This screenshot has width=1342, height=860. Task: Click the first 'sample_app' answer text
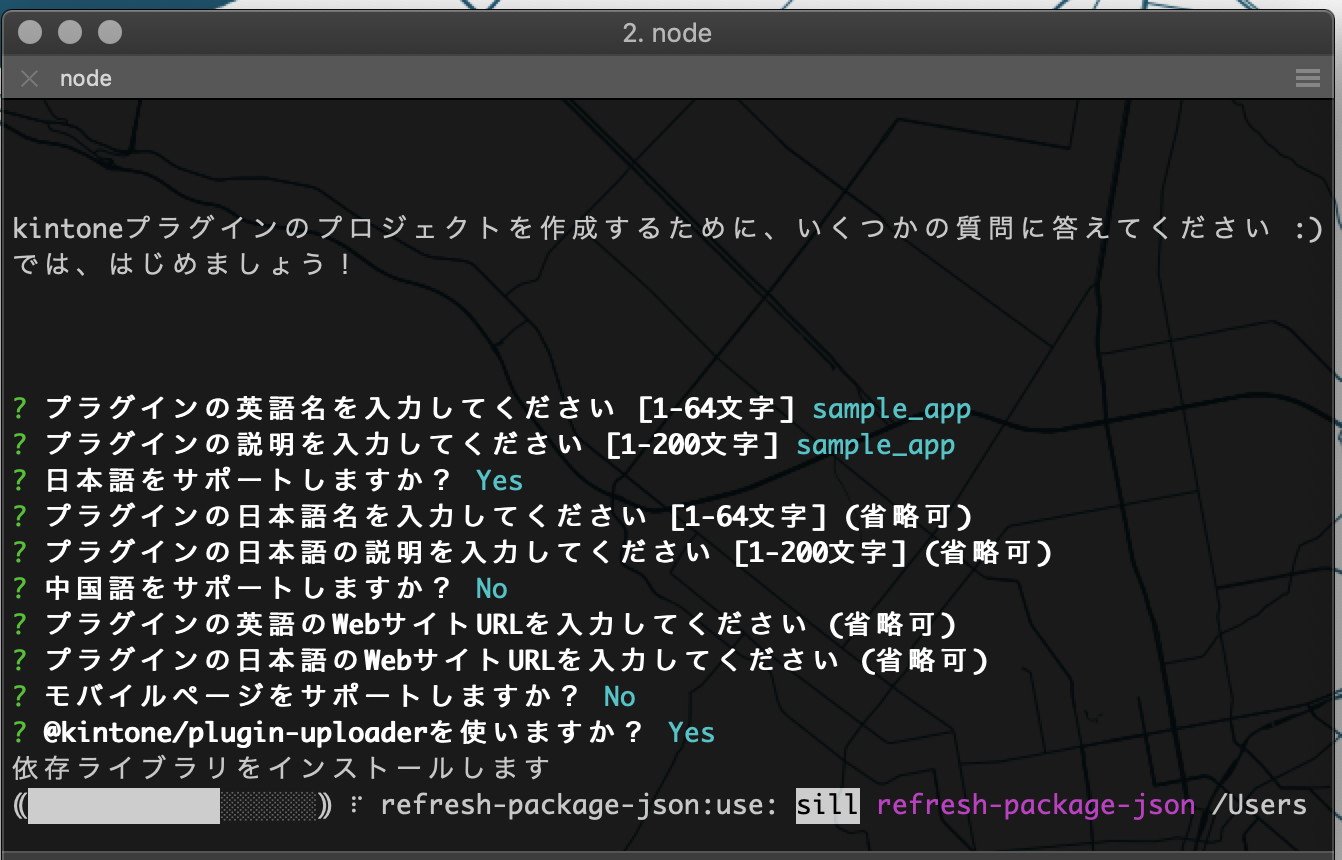click(891, 410)
